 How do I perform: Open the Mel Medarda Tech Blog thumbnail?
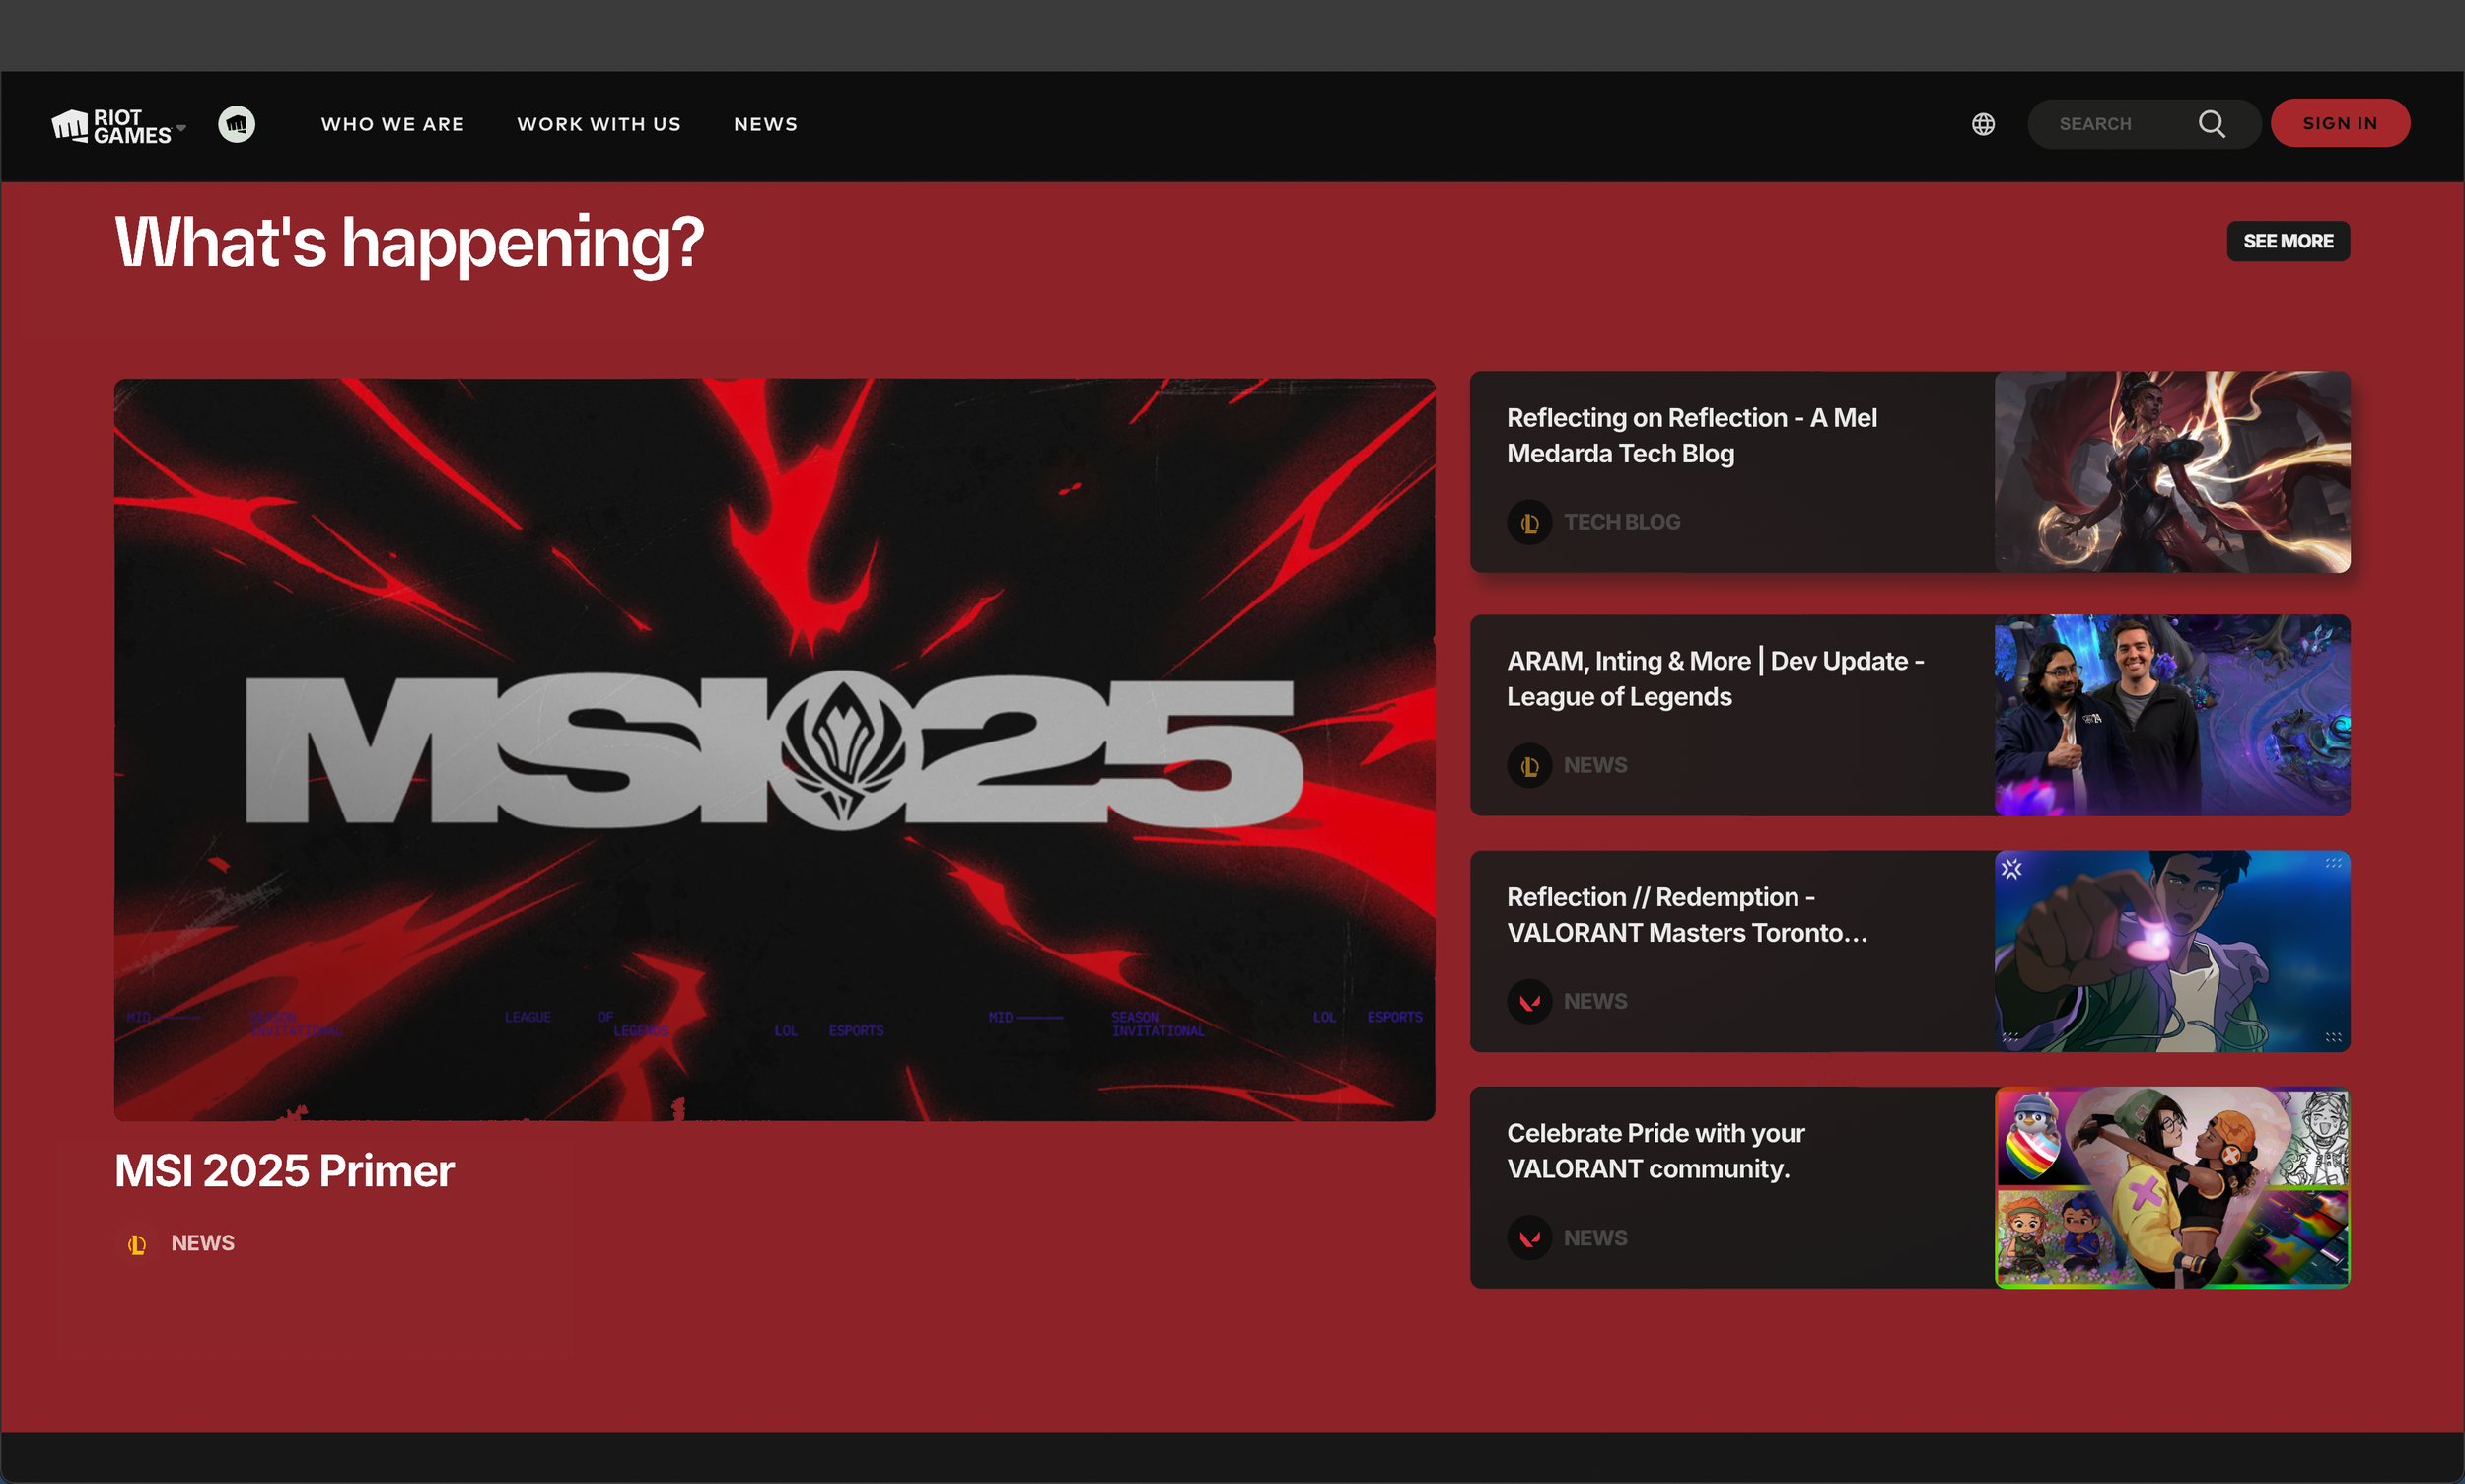[2171, 472]
